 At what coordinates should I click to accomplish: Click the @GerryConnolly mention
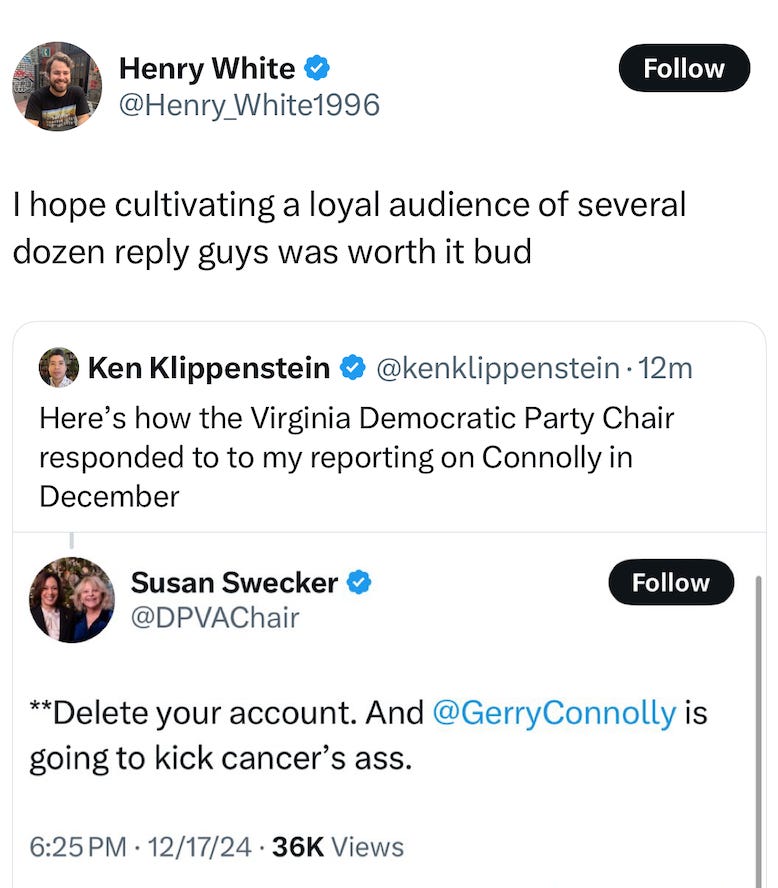[x=554, y=712]
